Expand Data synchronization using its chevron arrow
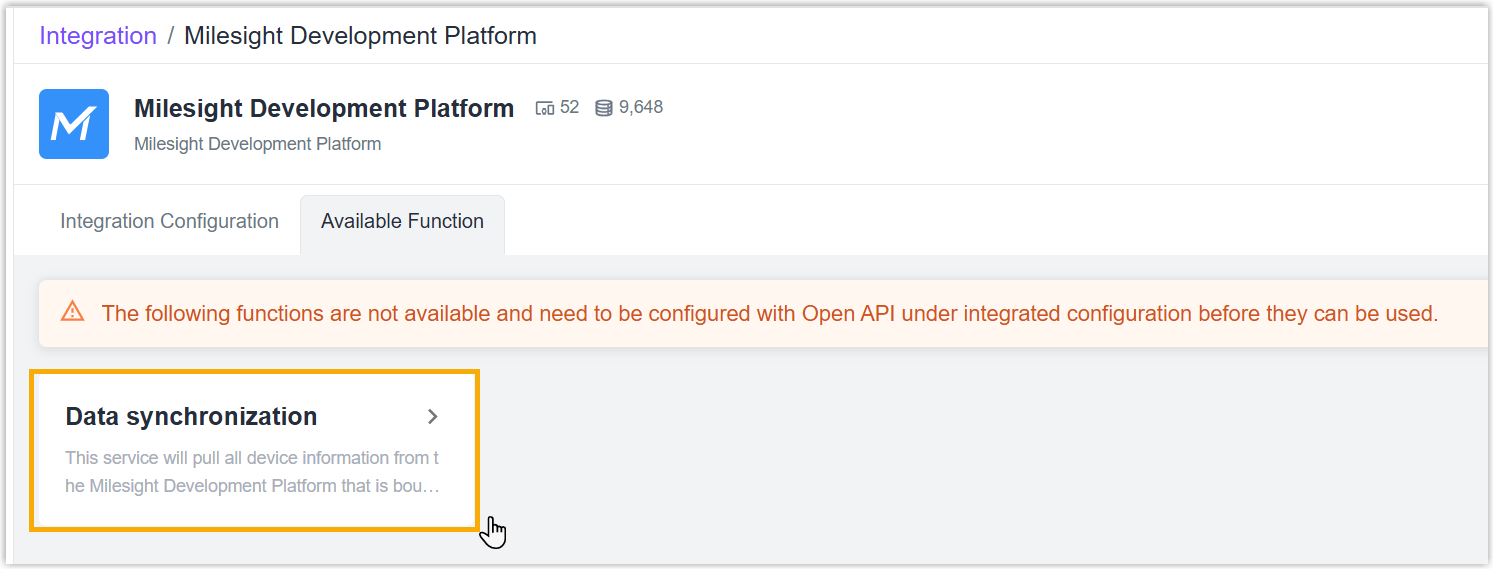The image size is (1494, 570). [433, 417]
